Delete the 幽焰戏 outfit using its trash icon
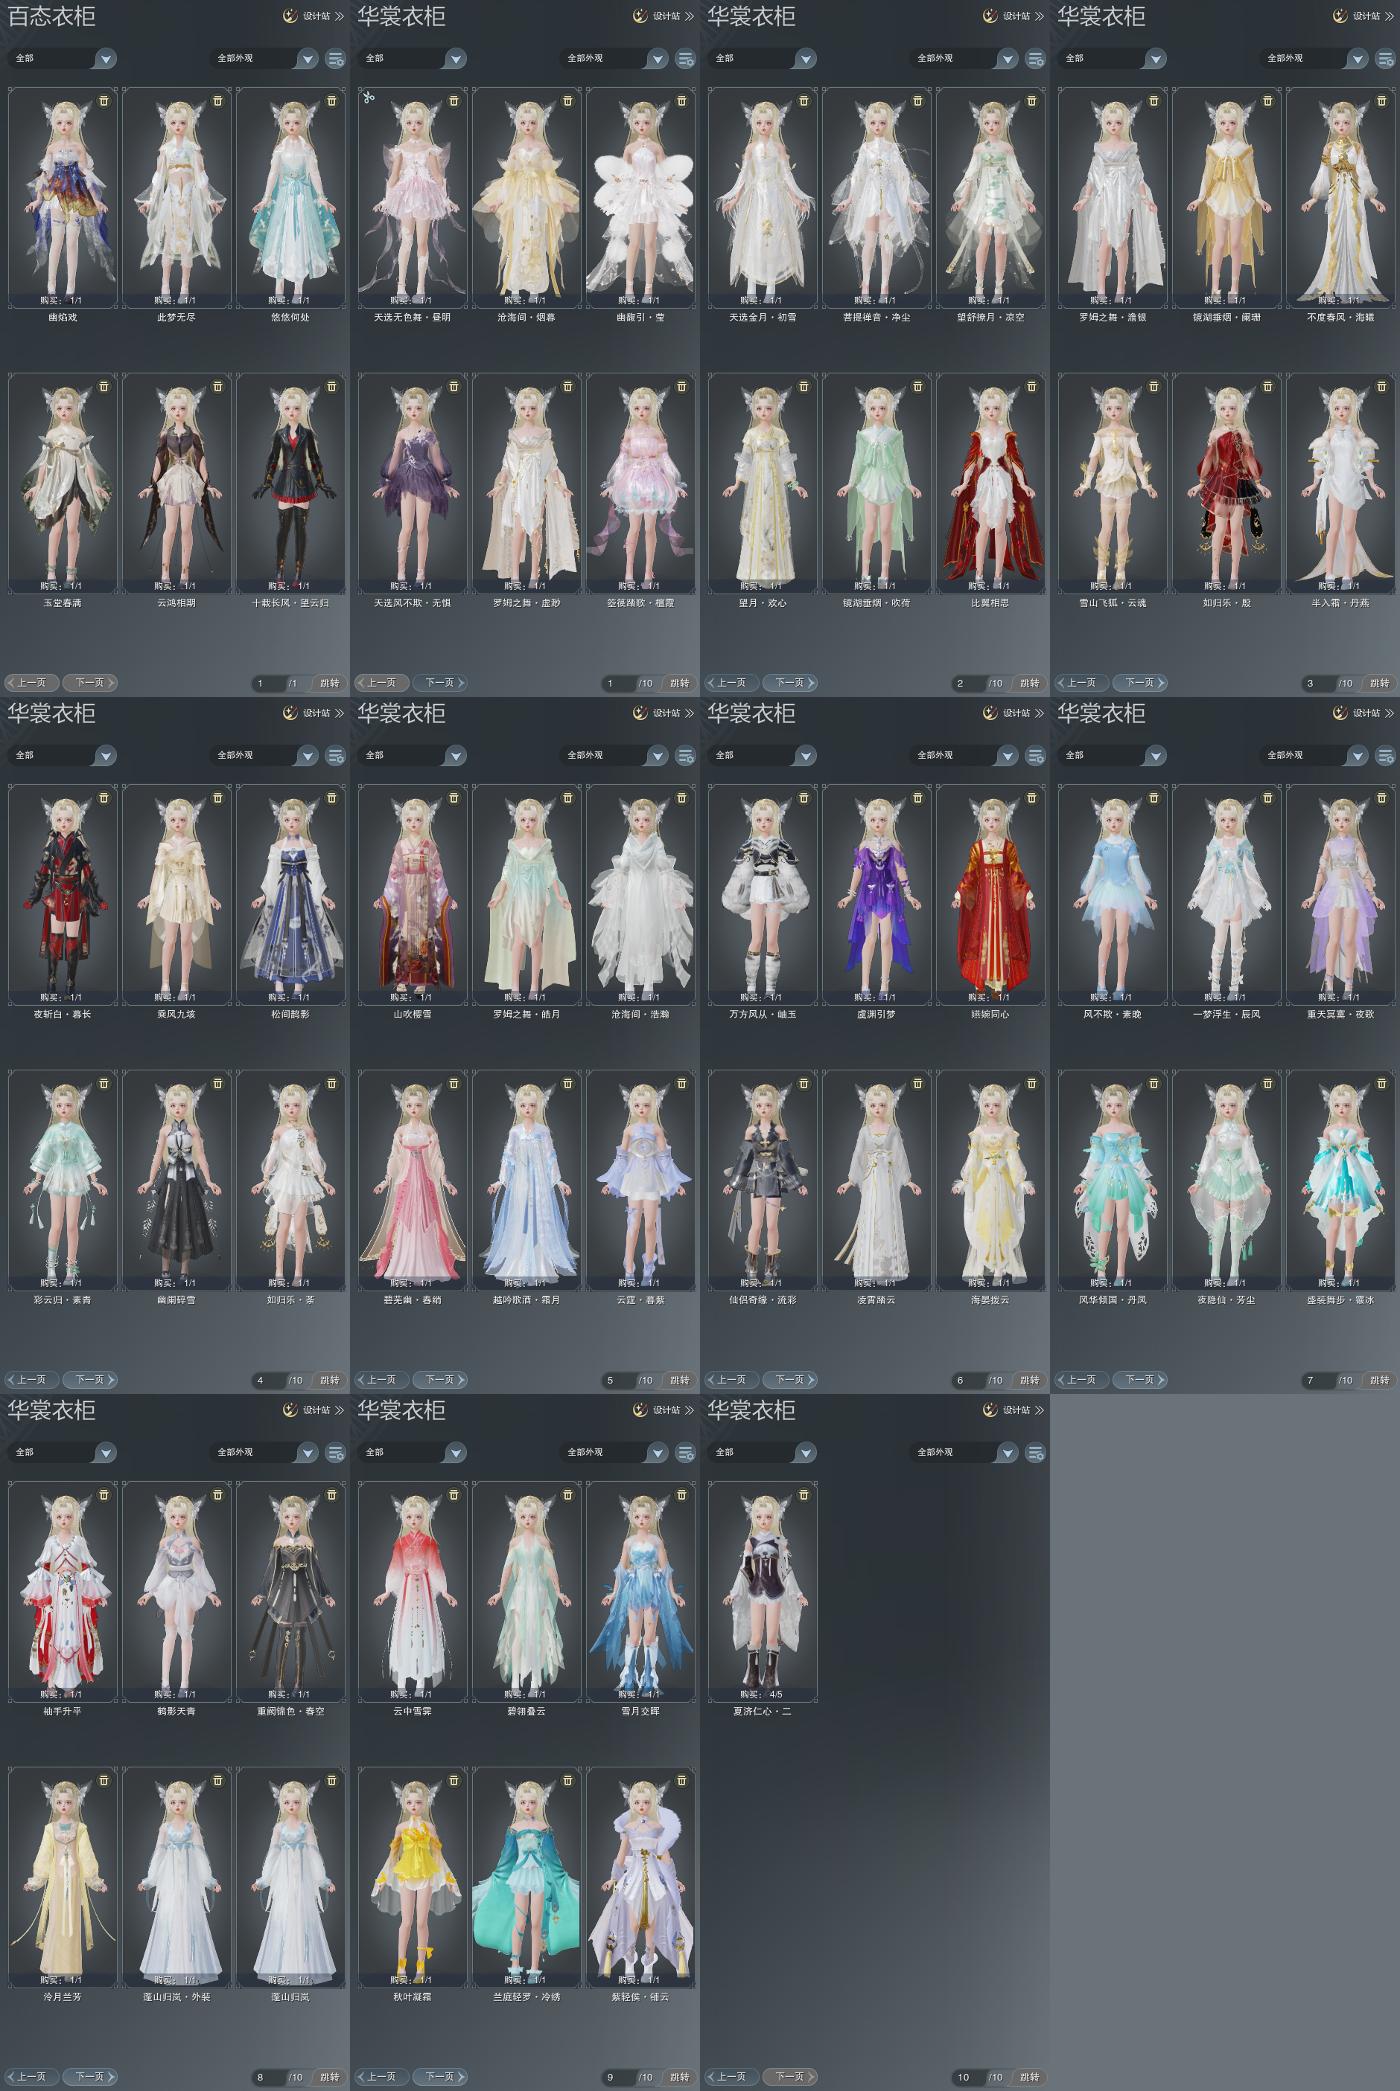 pos(104,100)
